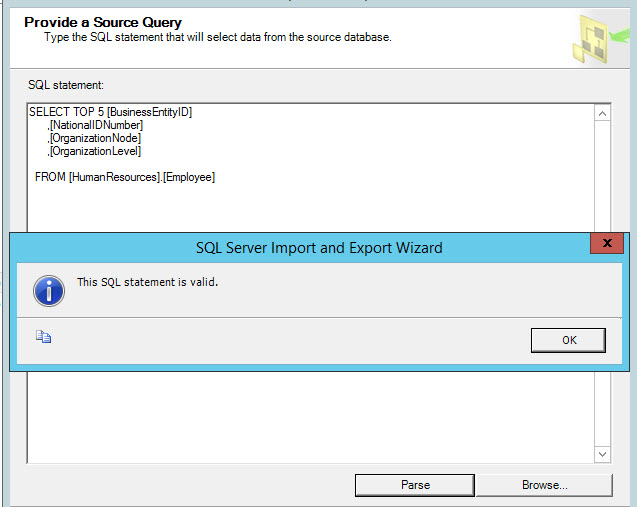Place cursor on the [OrganizationLevel] line
This screenshot has height=507, width=637.
96,151
